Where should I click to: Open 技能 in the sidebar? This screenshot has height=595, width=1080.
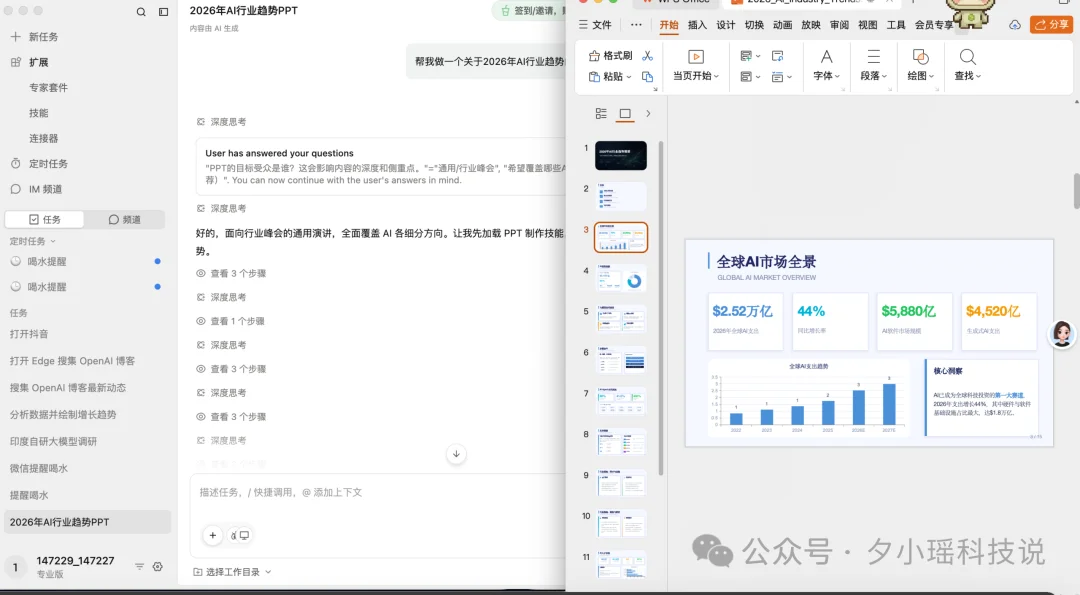39,113
